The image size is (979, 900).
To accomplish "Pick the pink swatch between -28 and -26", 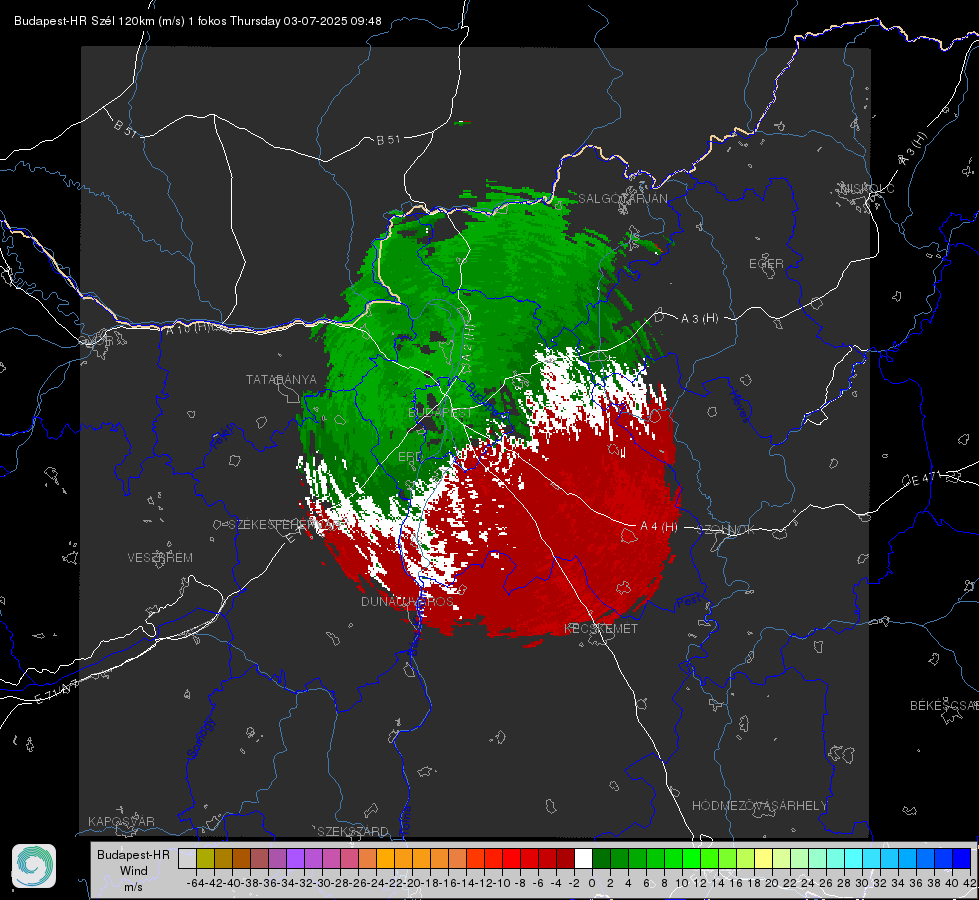I will [349, 858].
